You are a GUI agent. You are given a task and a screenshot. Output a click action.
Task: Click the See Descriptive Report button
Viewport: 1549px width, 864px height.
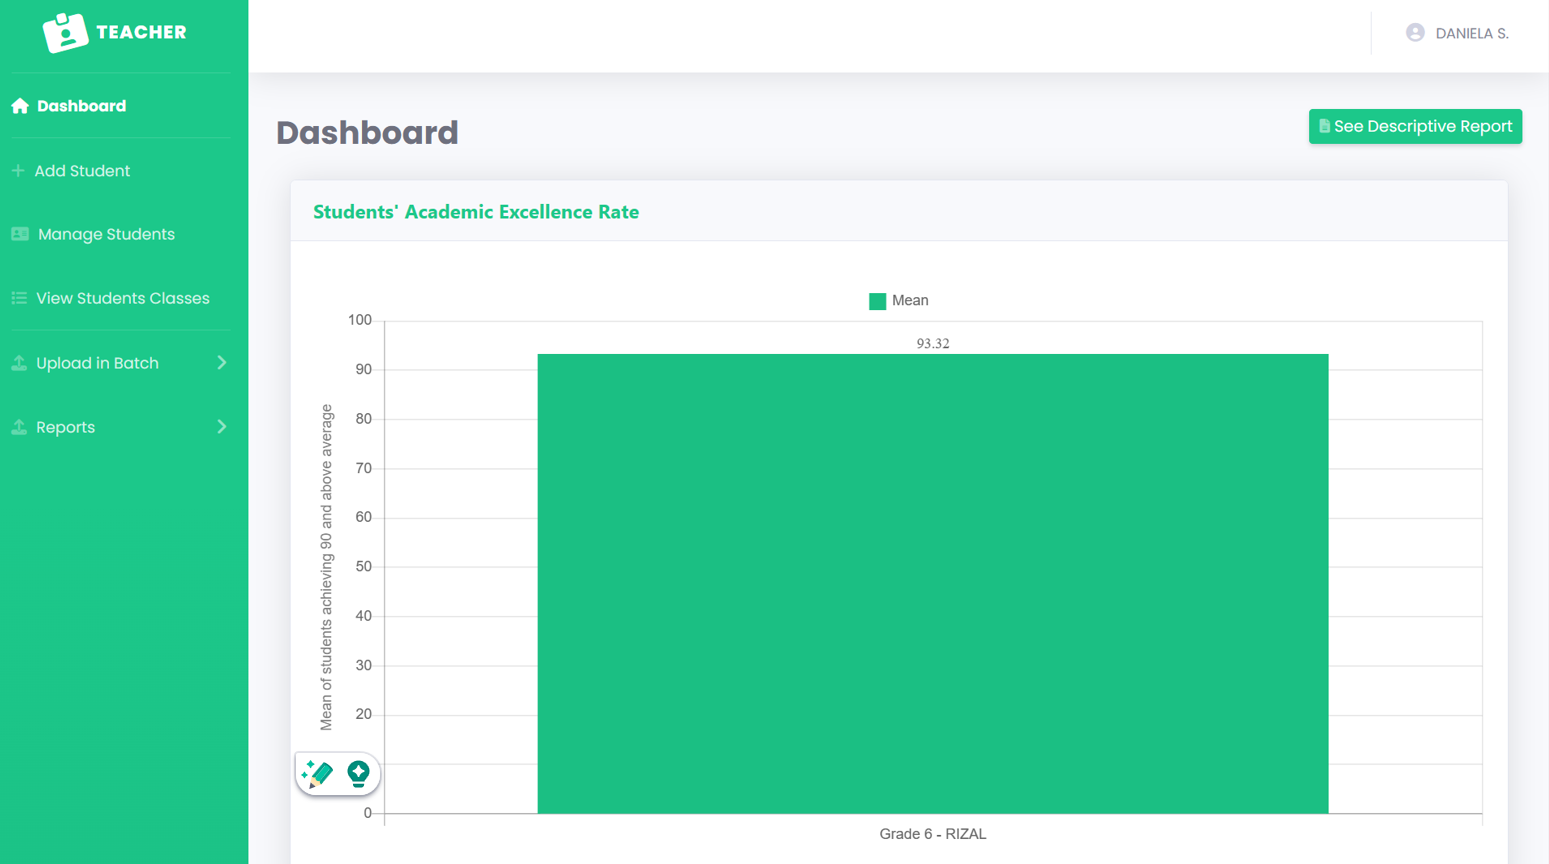(x=1415, y=126)
